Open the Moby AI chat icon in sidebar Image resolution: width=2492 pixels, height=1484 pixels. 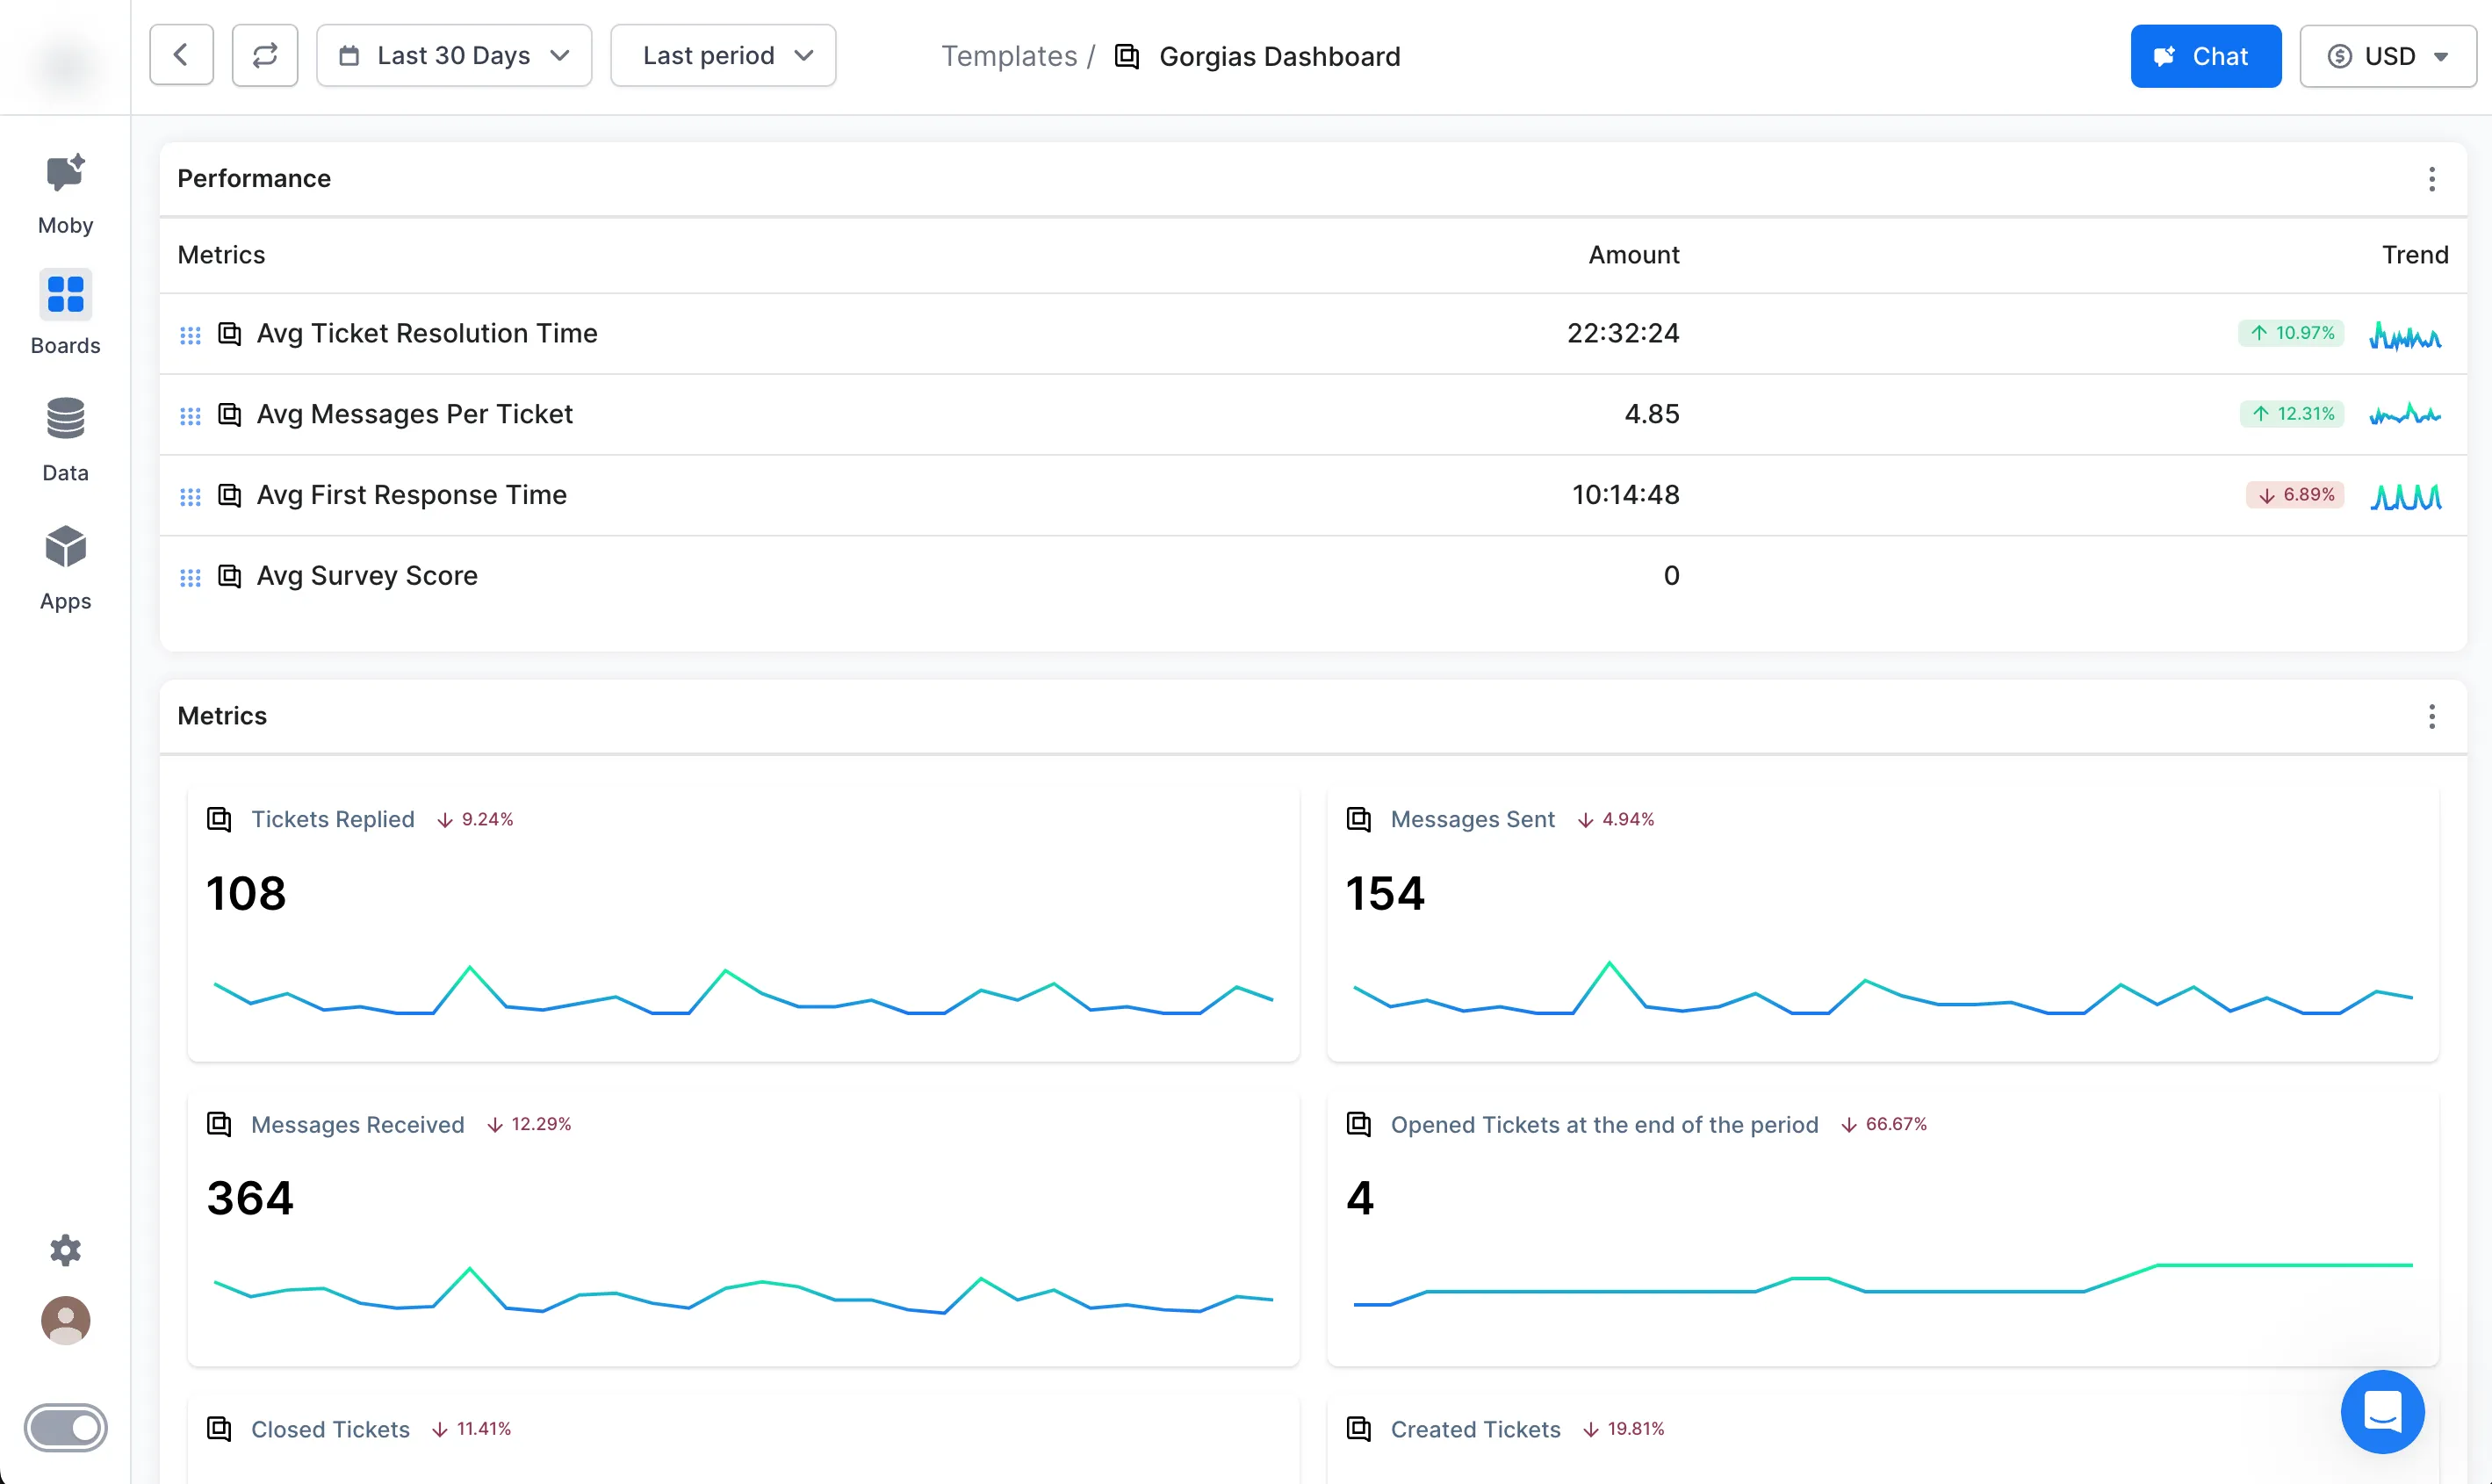pyautogui.click(x=65, y=174)
